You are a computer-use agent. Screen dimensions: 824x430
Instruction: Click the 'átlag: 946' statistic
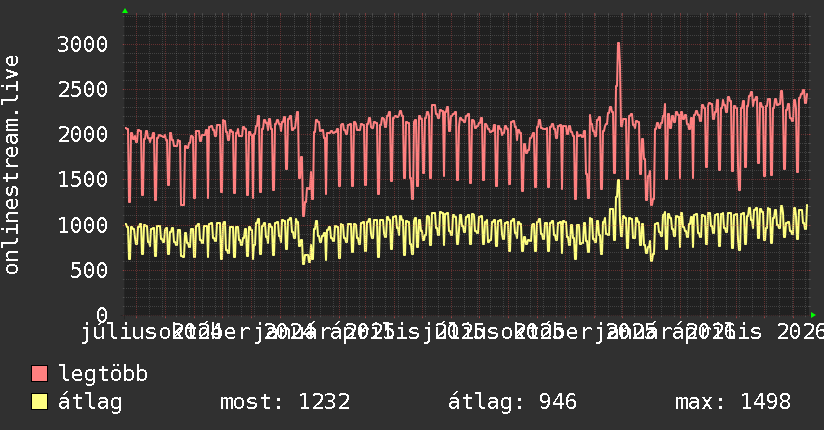512,402
